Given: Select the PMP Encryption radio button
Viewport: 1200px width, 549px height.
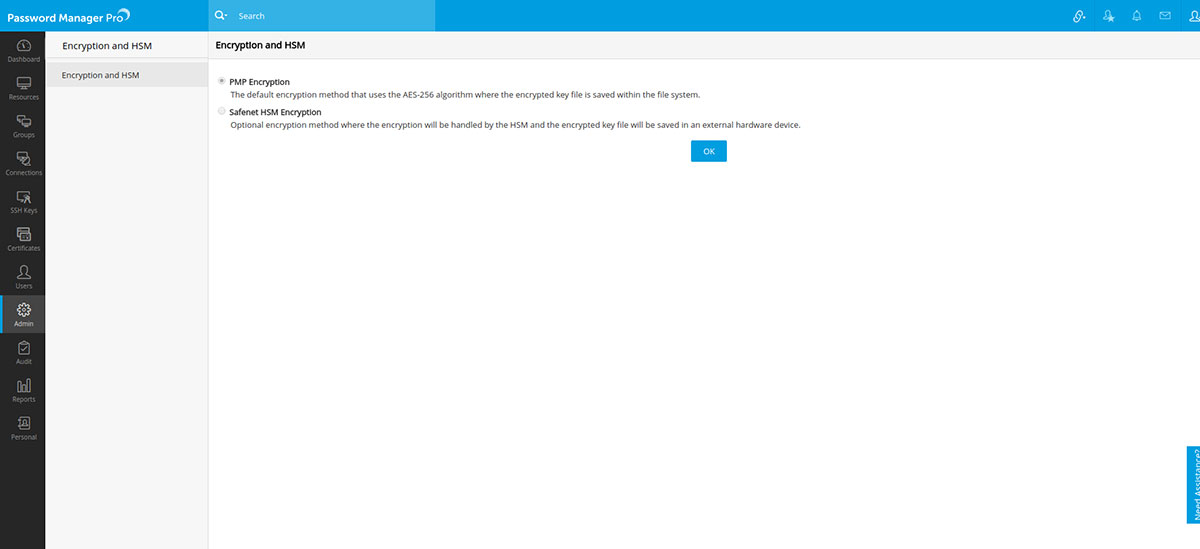Looking at the screenshot, I should 221,81.
